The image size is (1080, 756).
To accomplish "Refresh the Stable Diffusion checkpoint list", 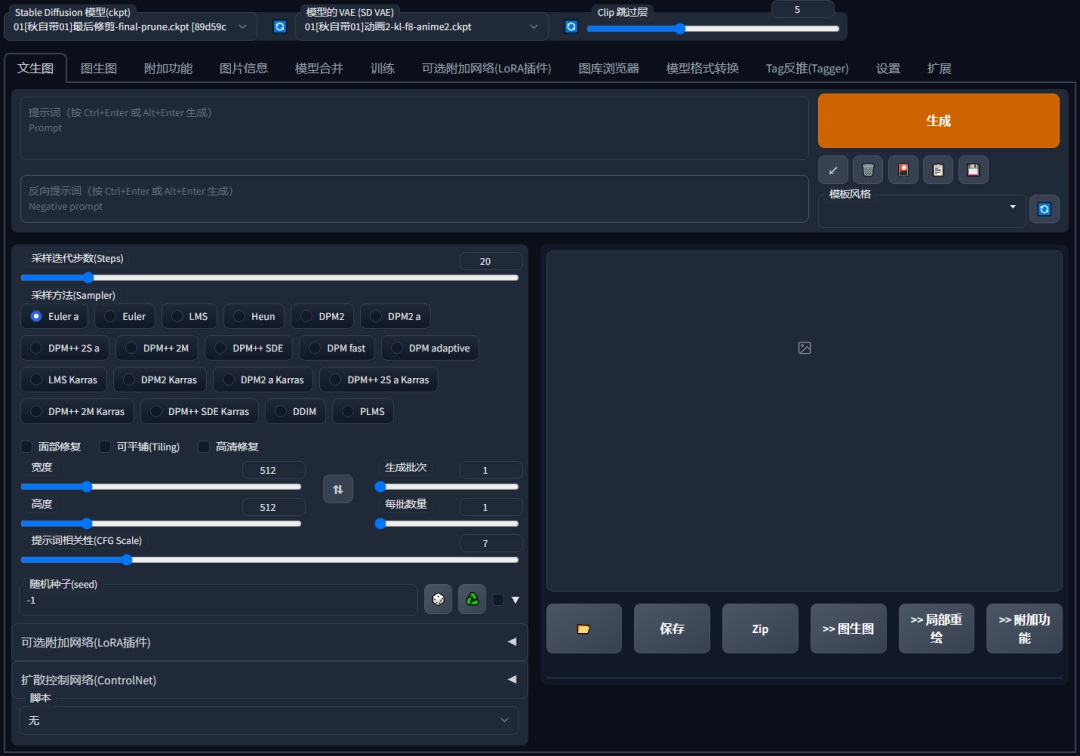I will (280, 27).
